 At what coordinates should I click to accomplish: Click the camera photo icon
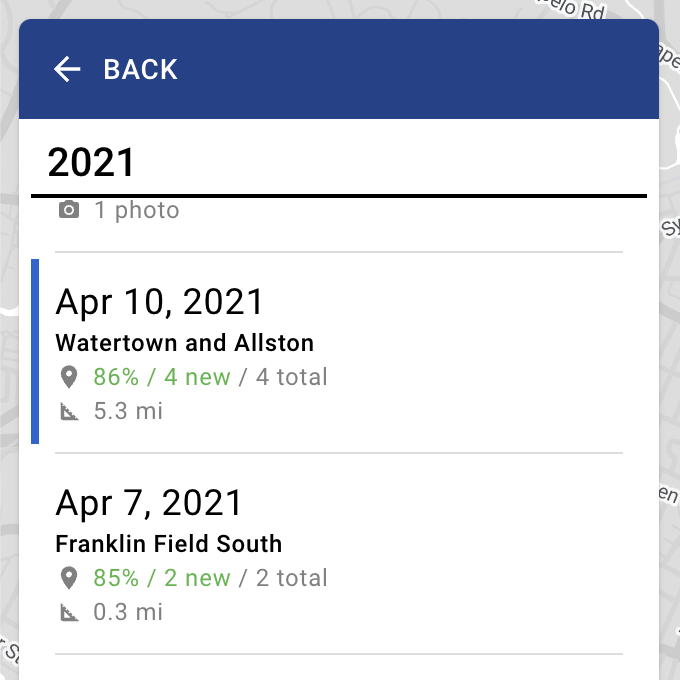pyautogui.click(x=69, y=210)
